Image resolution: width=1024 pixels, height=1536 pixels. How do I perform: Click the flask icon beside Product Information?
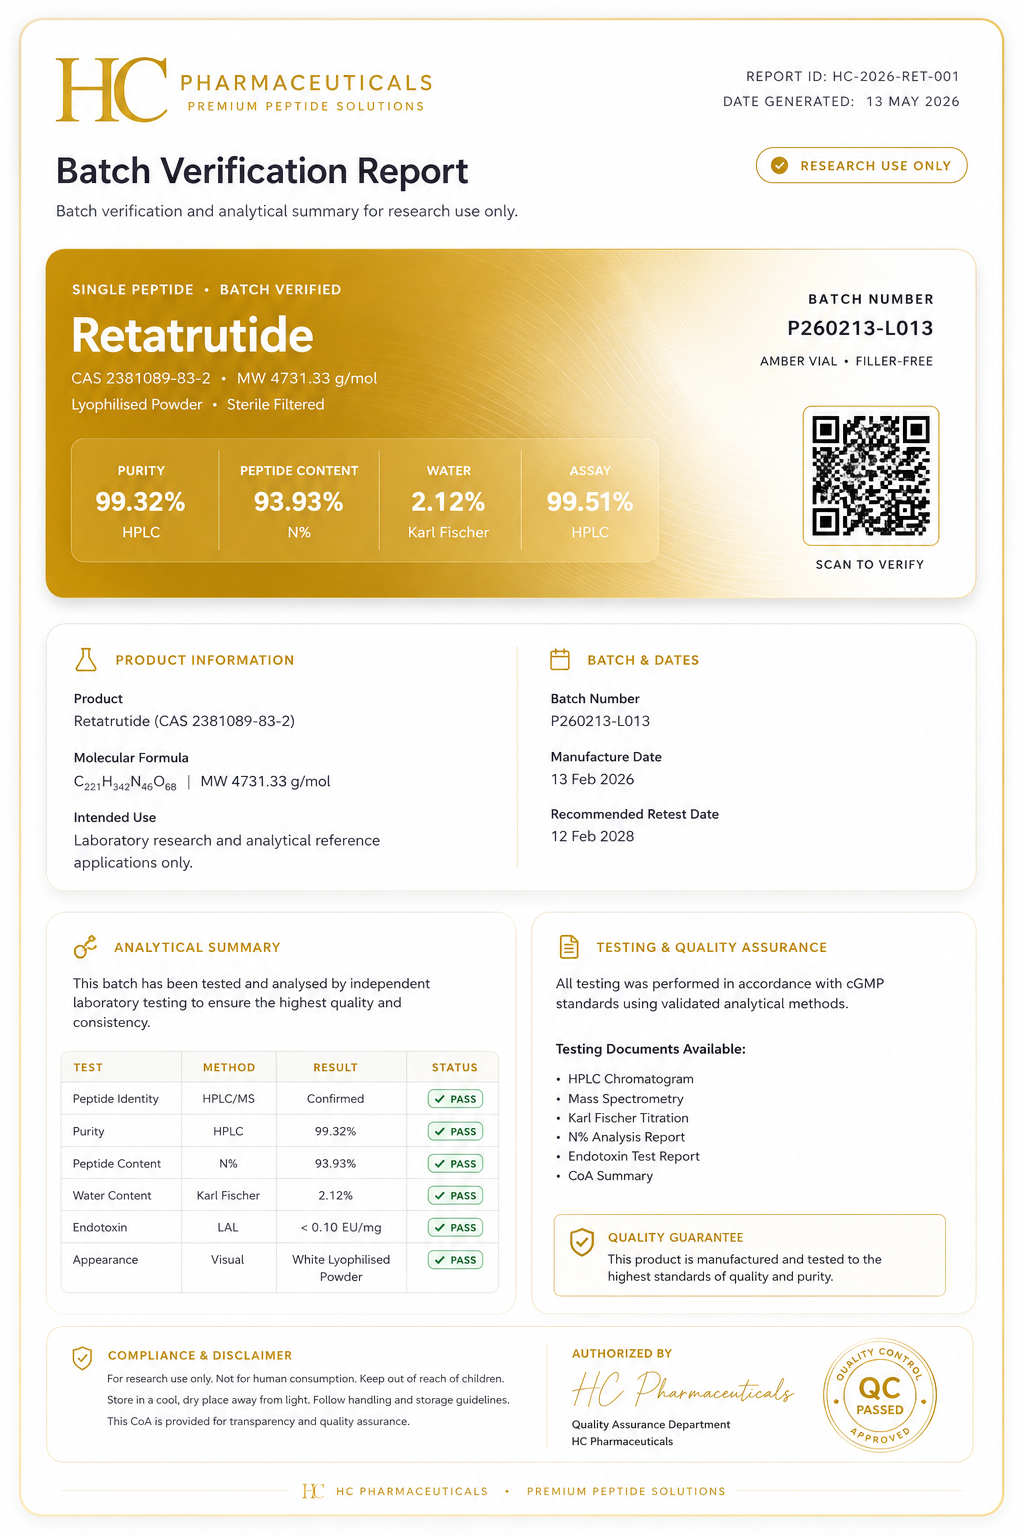tap(86, 660)
